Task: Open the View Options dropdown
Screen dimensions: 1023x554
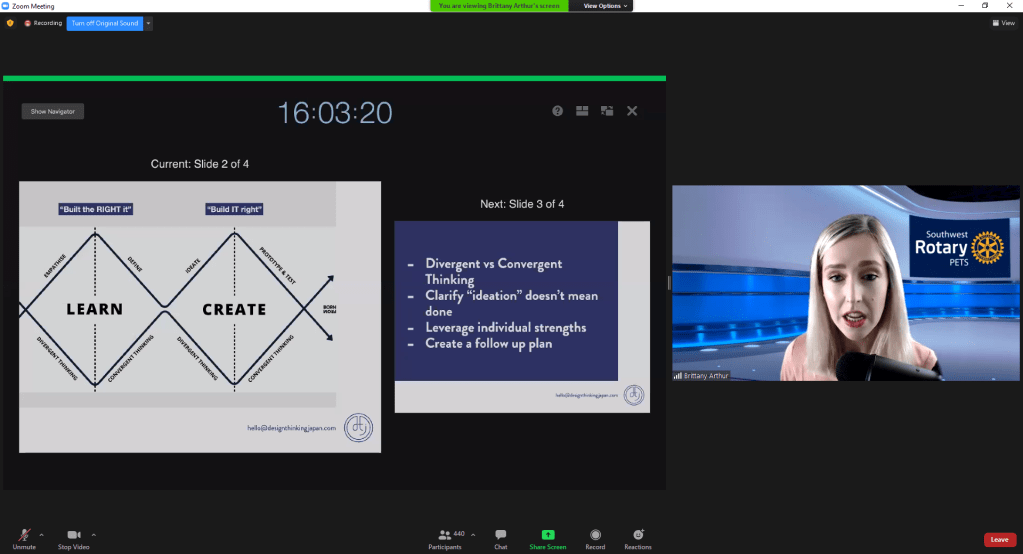Action: [606, 6]
